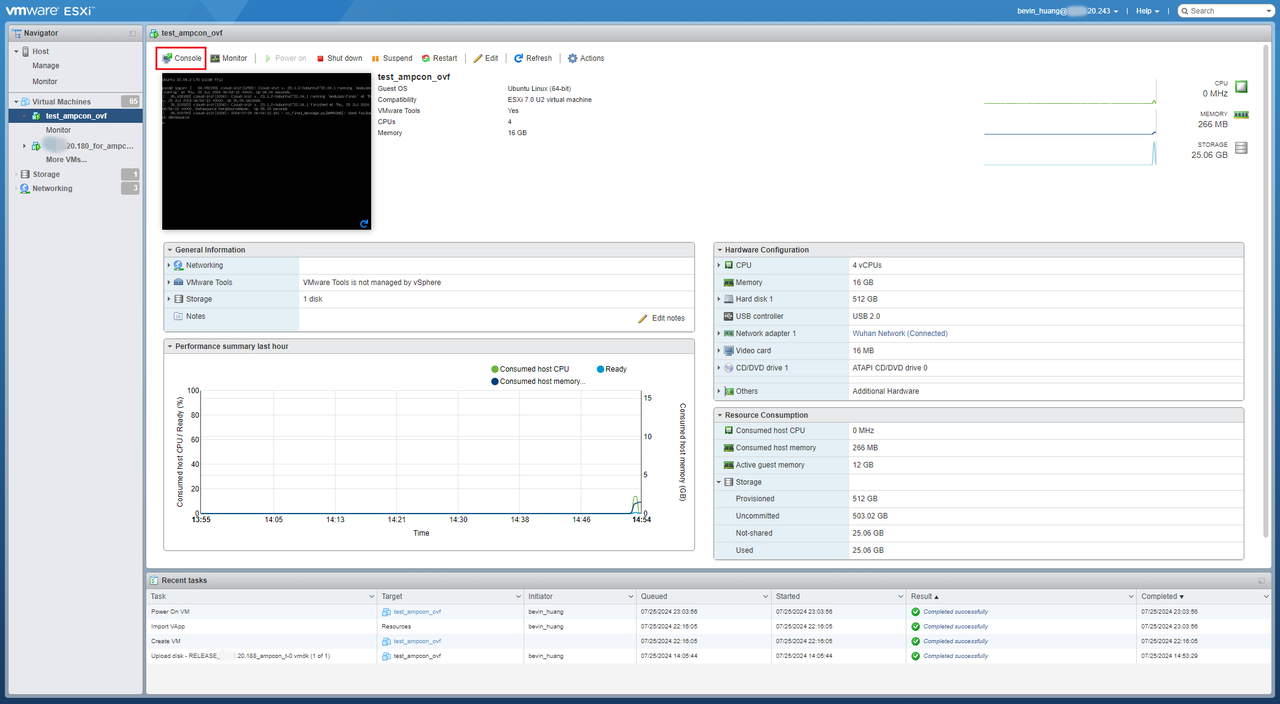
Task: Open the VM Console
Action: click(x=182, y=58)
